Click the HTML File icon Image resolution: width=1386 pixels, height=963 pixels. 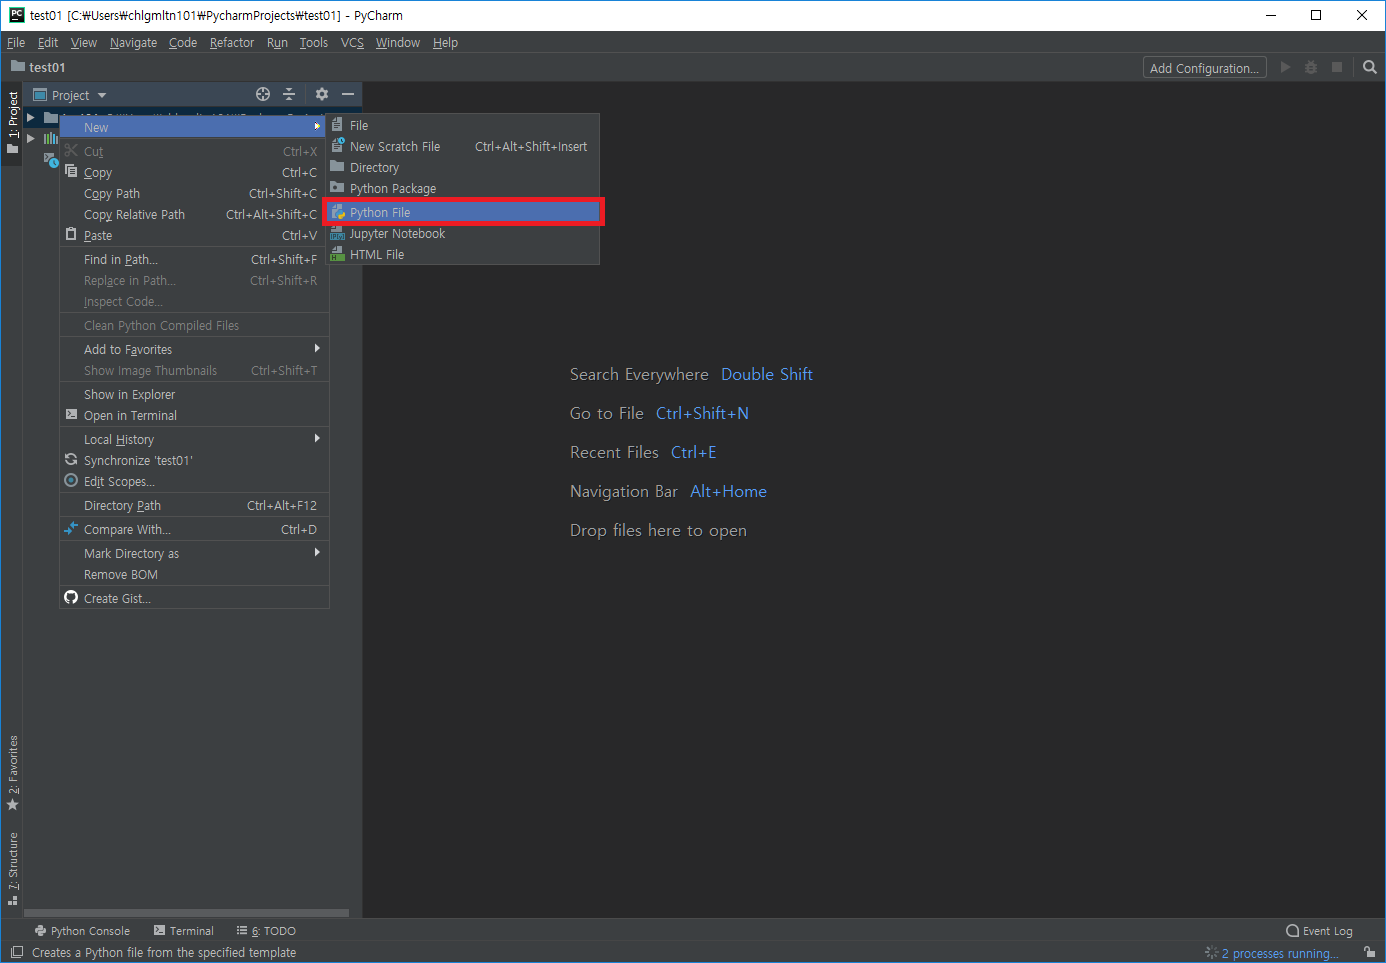coord(338,254)
